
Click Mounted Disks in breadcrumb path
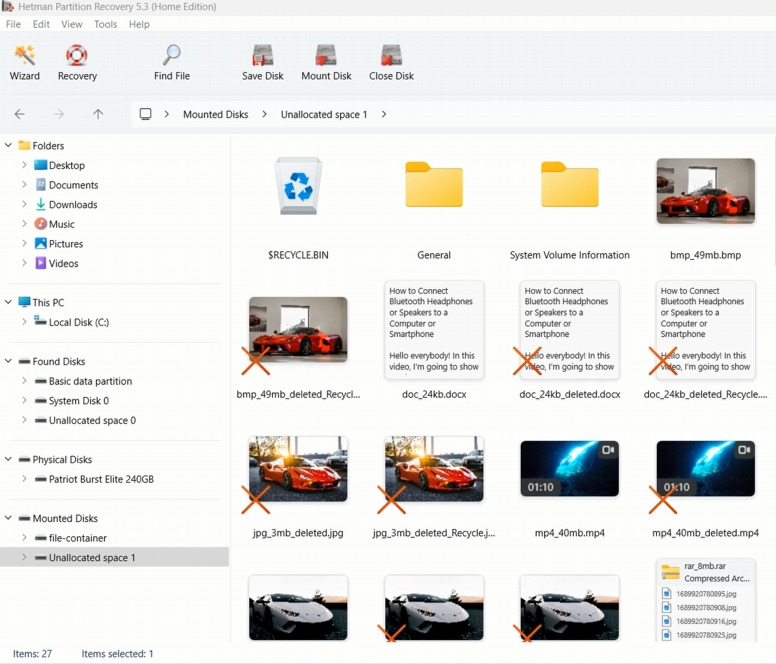(216, 115)
